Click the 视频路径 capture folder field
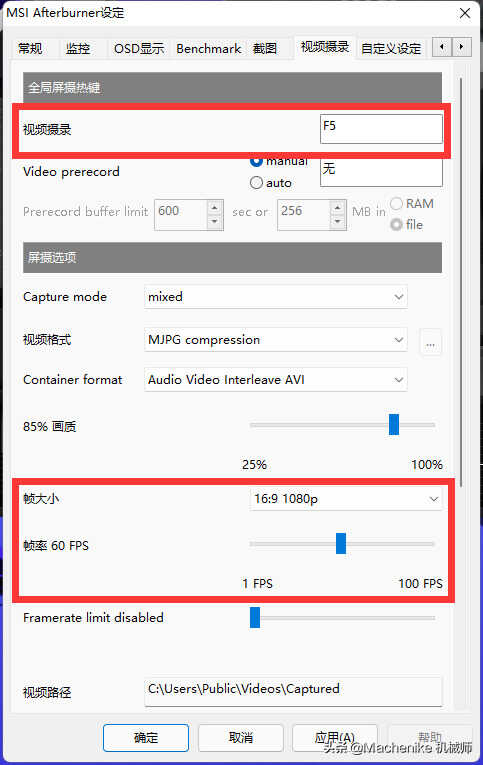Viewport: 483px width, 765px height. (293, 691)
